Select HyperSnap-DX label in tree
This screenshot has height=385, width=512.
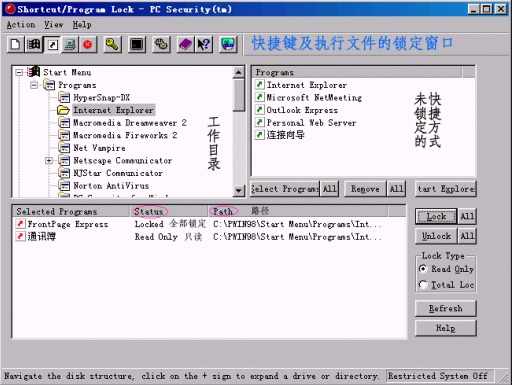[x=101, y=98]
